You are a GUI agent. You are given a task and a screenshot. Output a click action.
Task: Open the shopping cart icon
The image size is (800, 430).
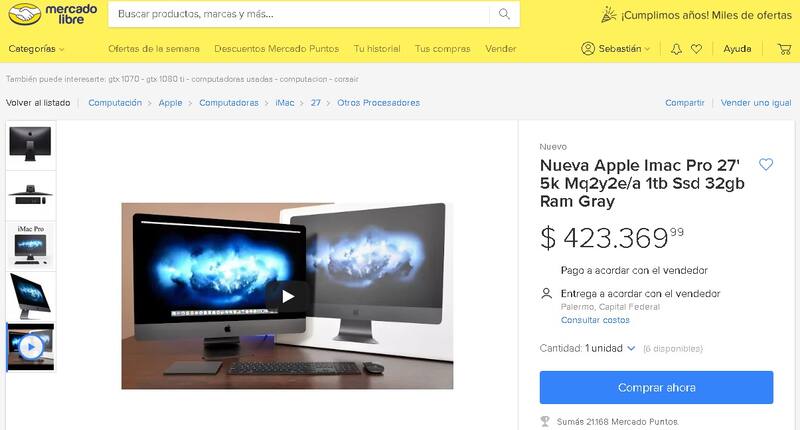click(x=784, y=49)
